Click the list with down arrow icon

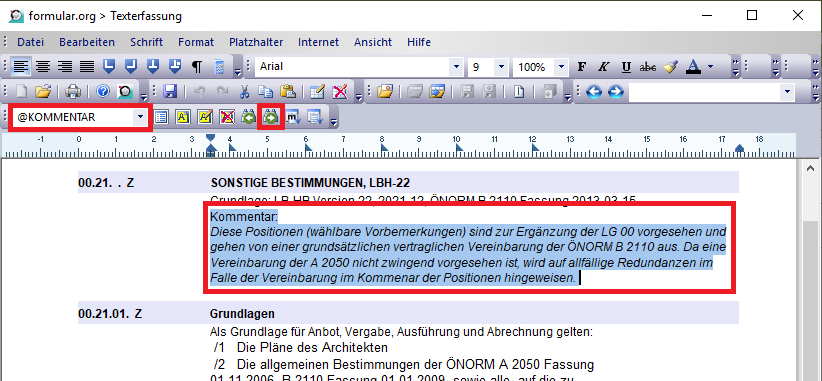coord(315,117)
